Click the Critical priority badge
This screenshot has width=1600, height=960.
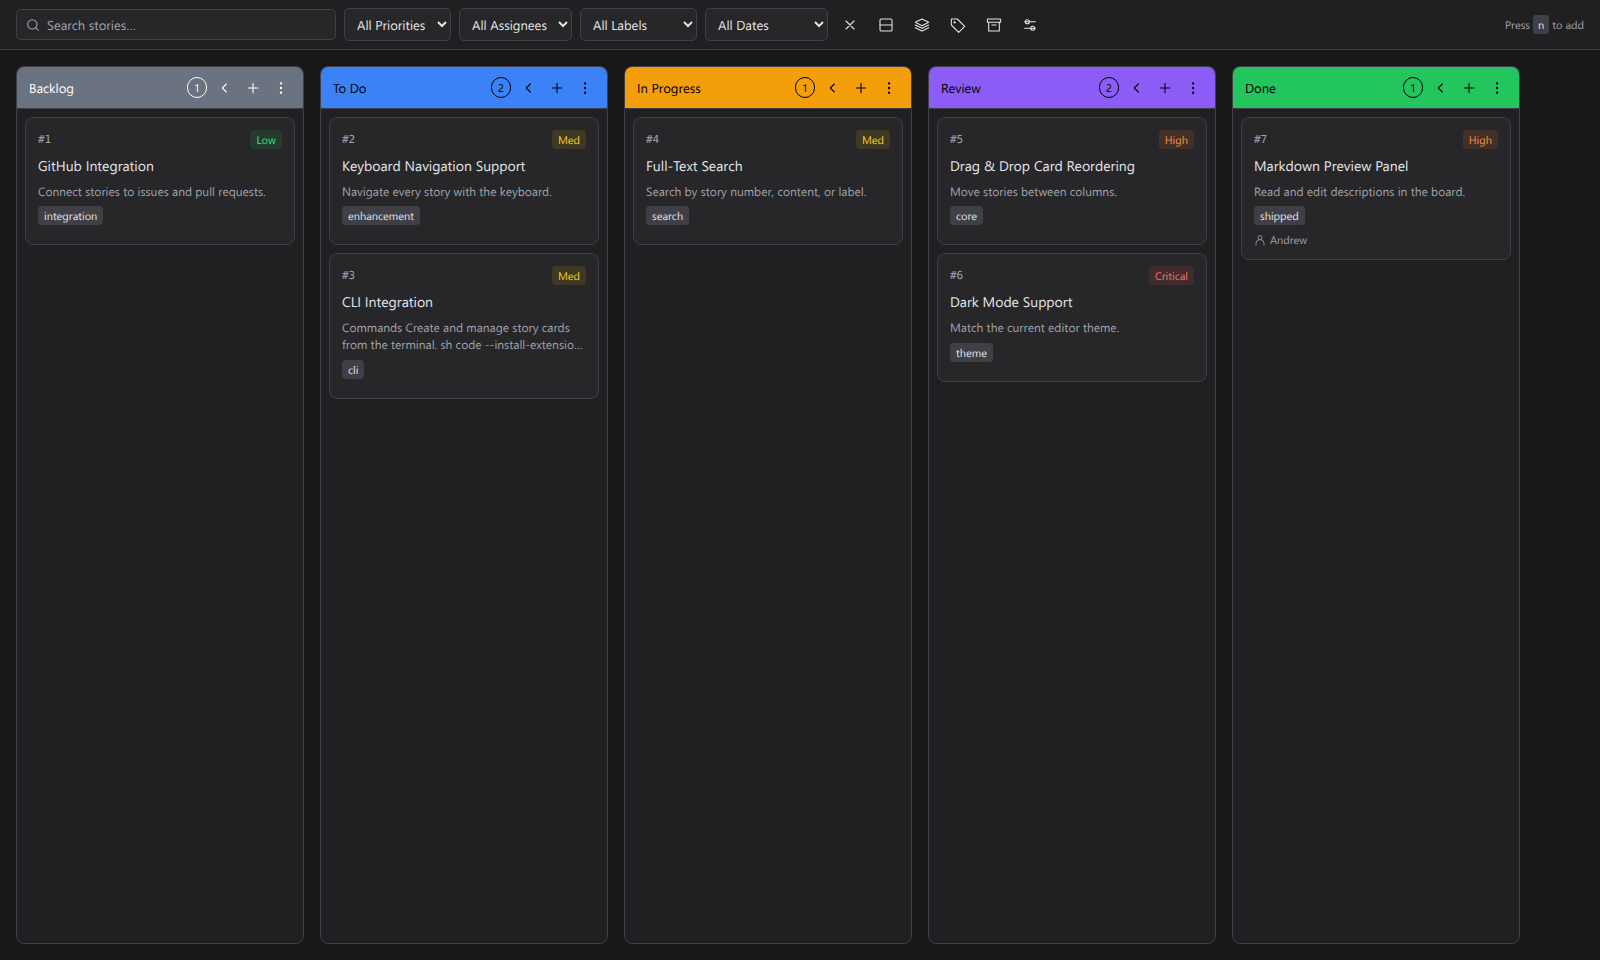pyautogui.click(x=1171, y=276)
